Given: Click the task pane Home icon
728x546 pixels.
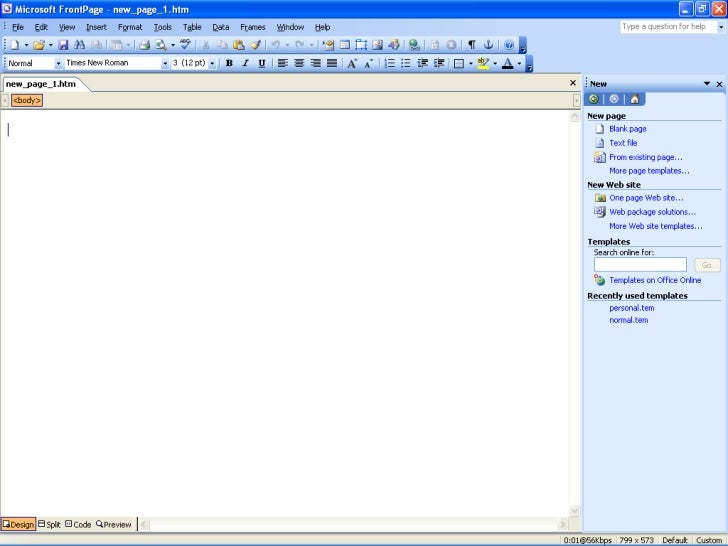Looking at the screenshot, I should (635, 99).
